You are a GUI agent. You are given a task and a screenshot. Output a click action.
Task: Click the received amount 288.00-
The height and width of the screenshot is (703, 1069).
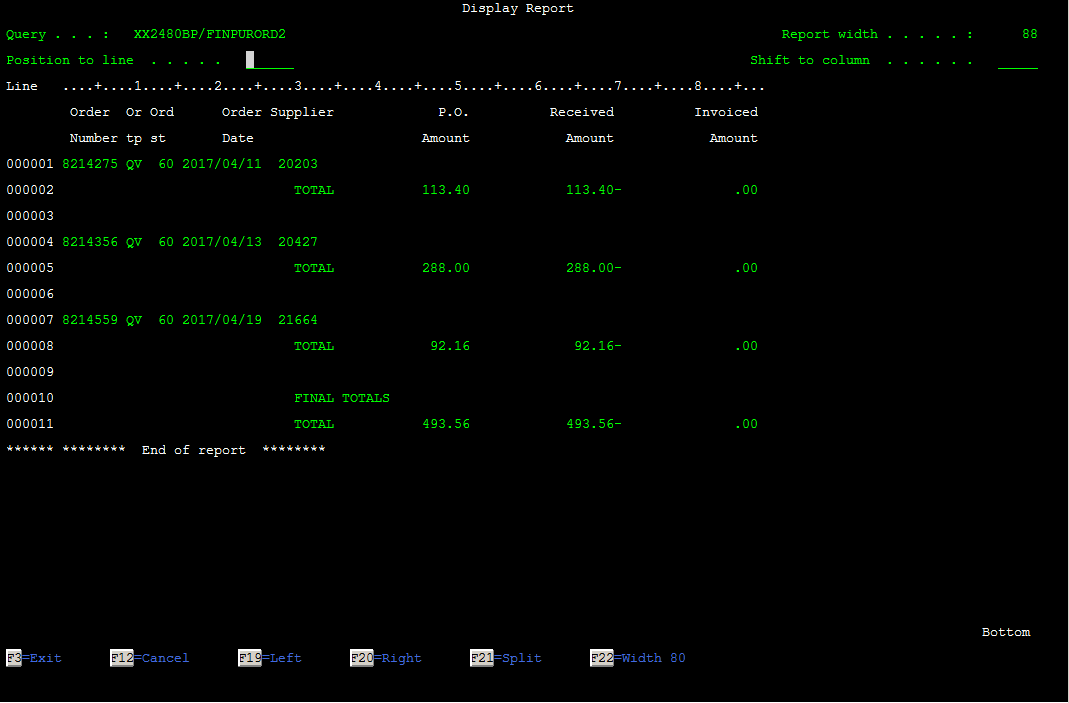click(x=594, y=268)
